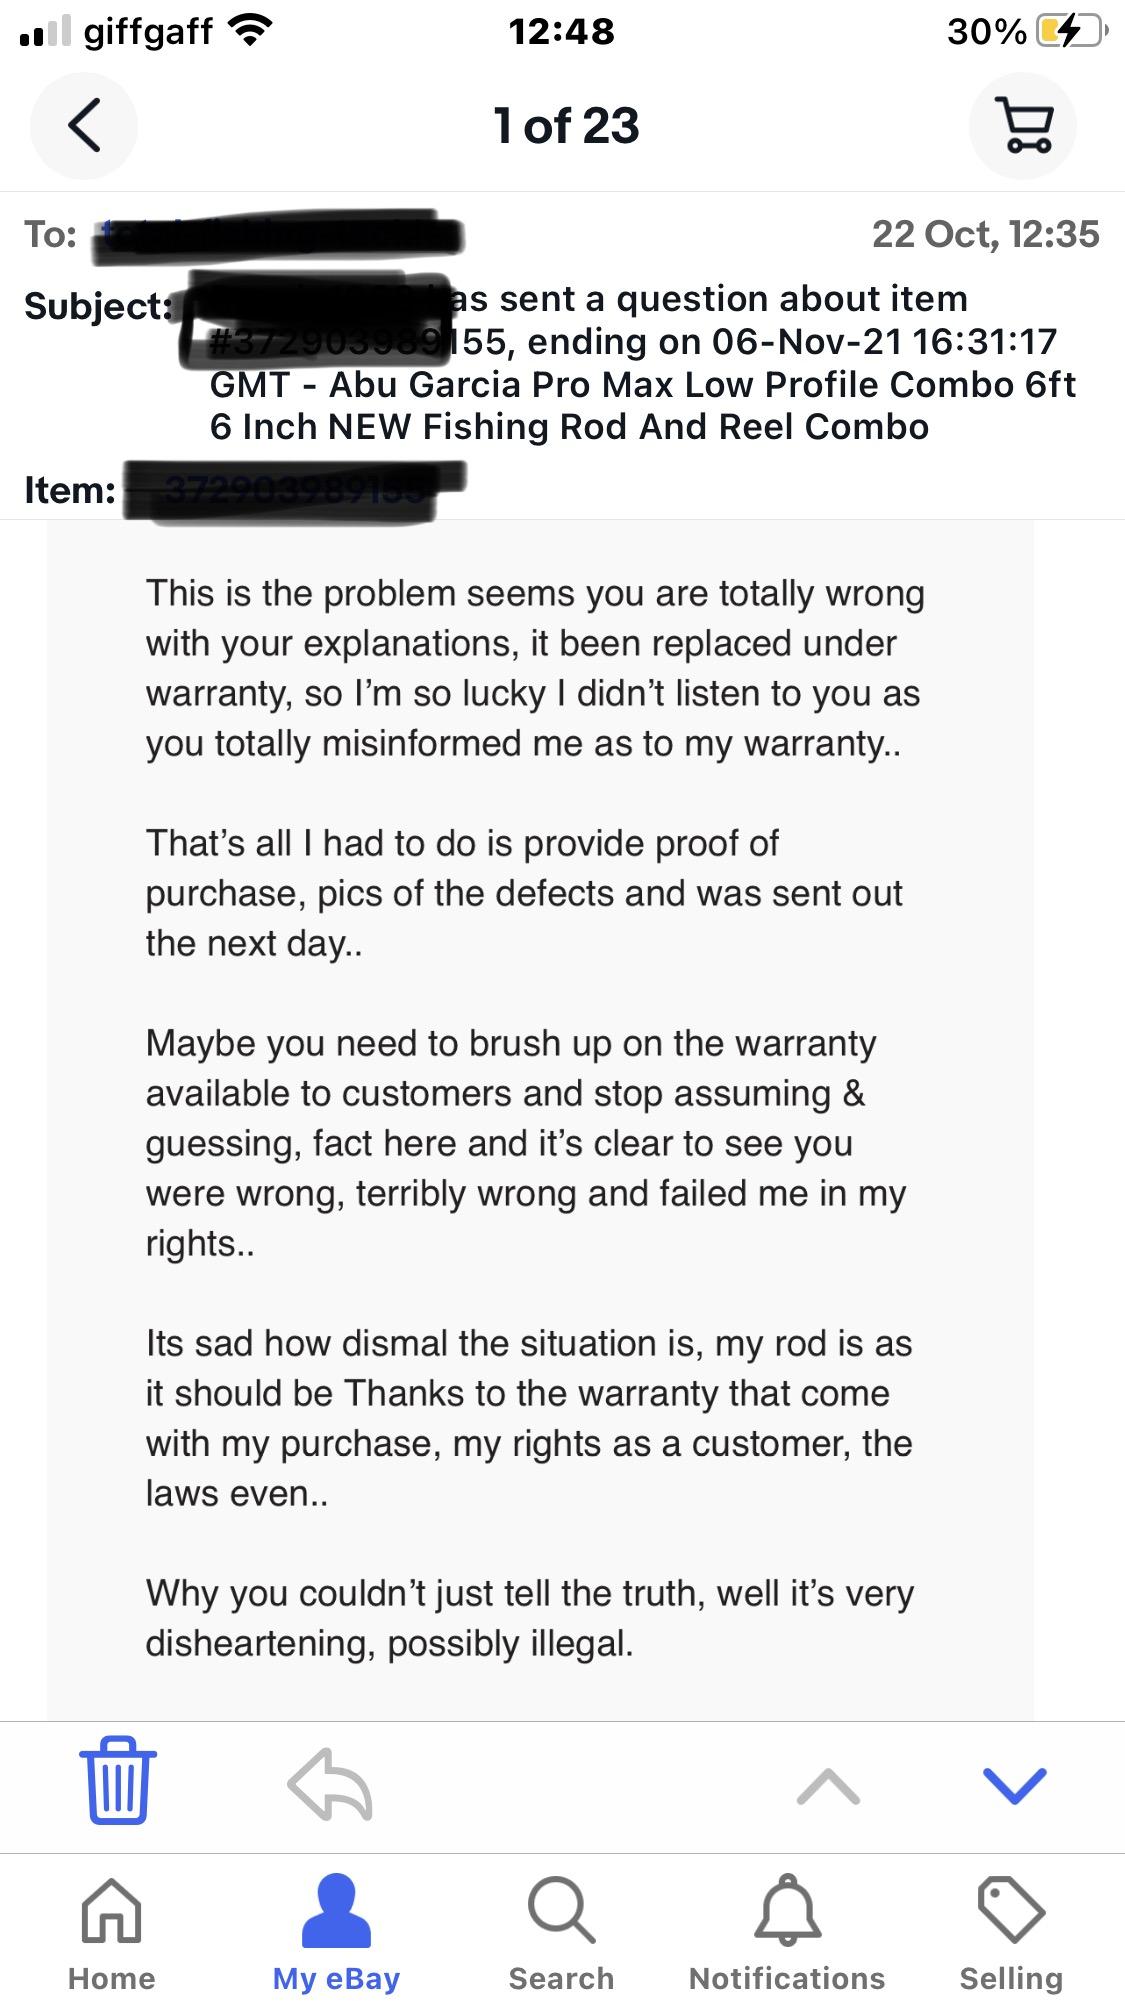Tap the 12:48 clock in the status bar
This screenshot has height=2001, width=1125.
pyautogui.click(x=561, y=32)
